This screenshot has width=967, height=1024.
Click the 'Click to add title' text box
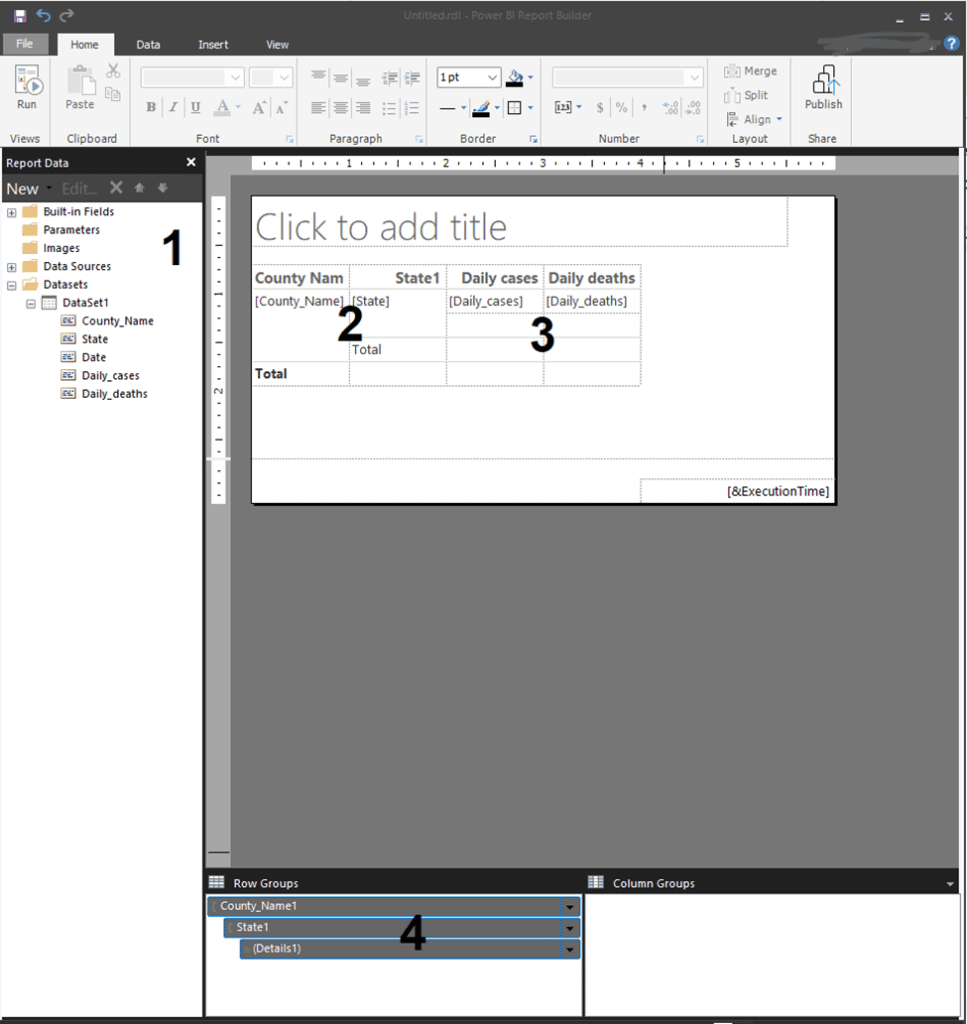point(520,223)
